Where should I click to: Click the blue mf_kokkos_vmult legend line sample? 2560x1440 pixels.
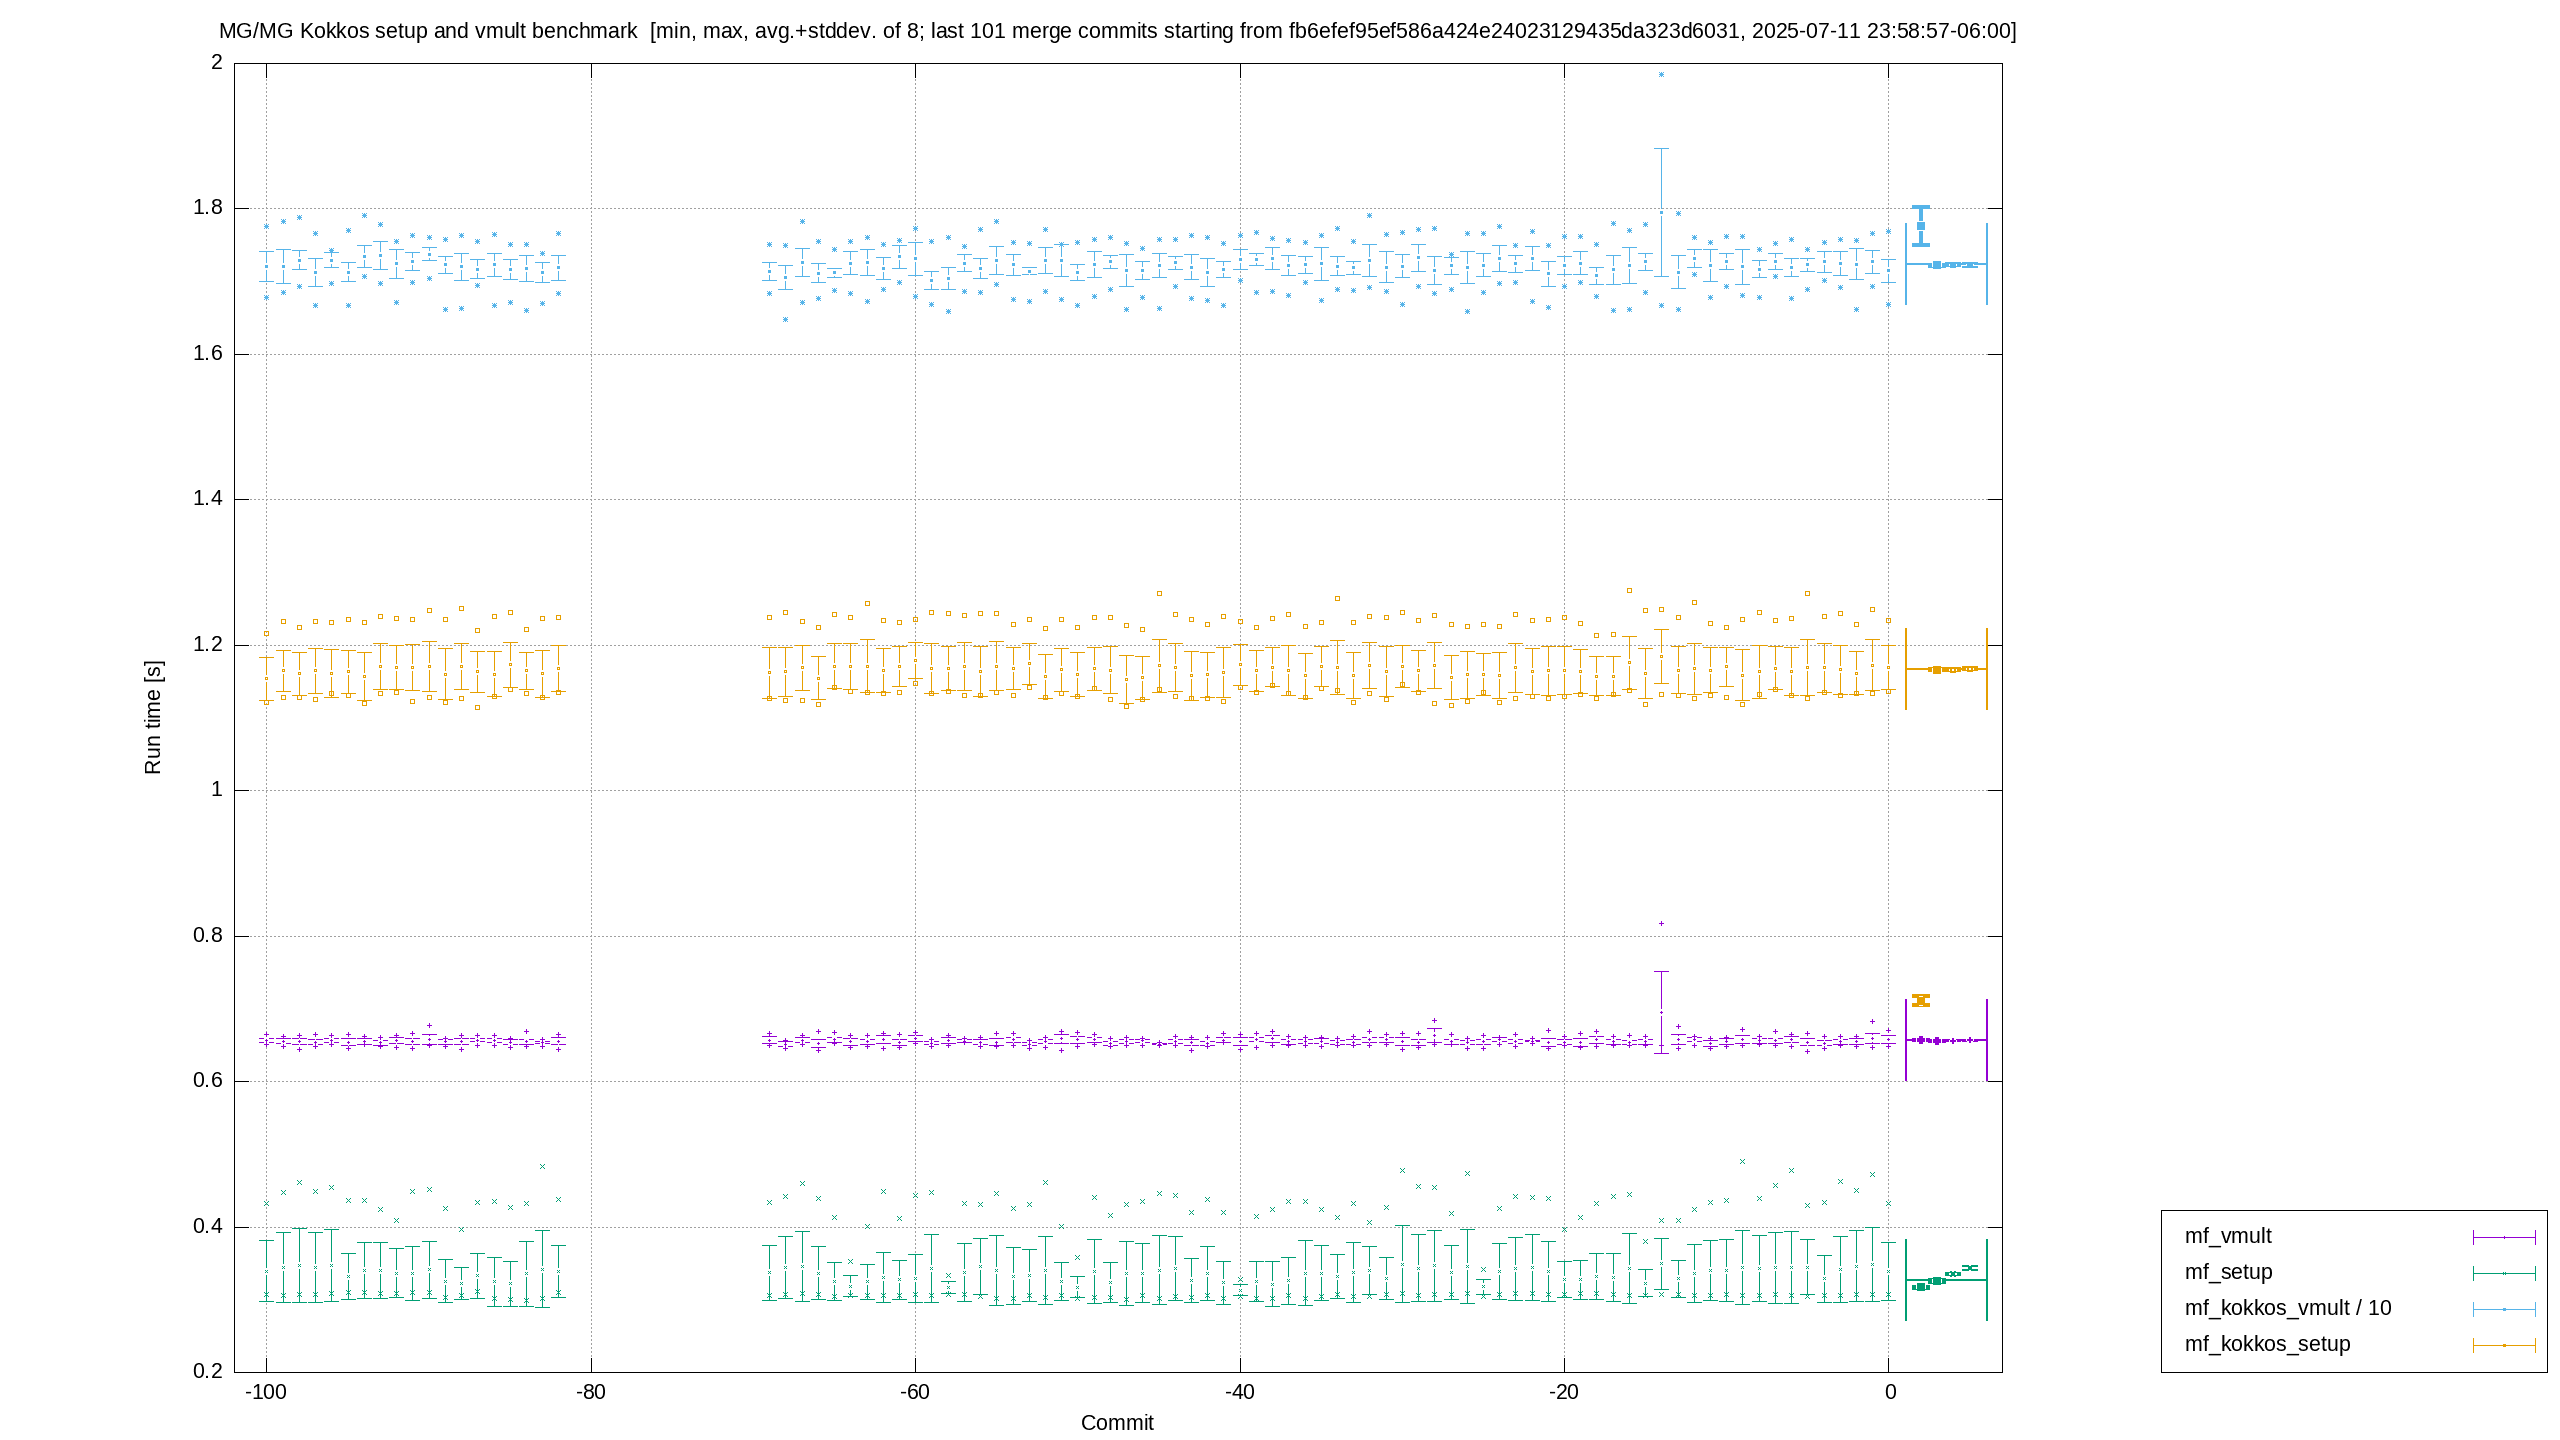tap(2504, 1309)
